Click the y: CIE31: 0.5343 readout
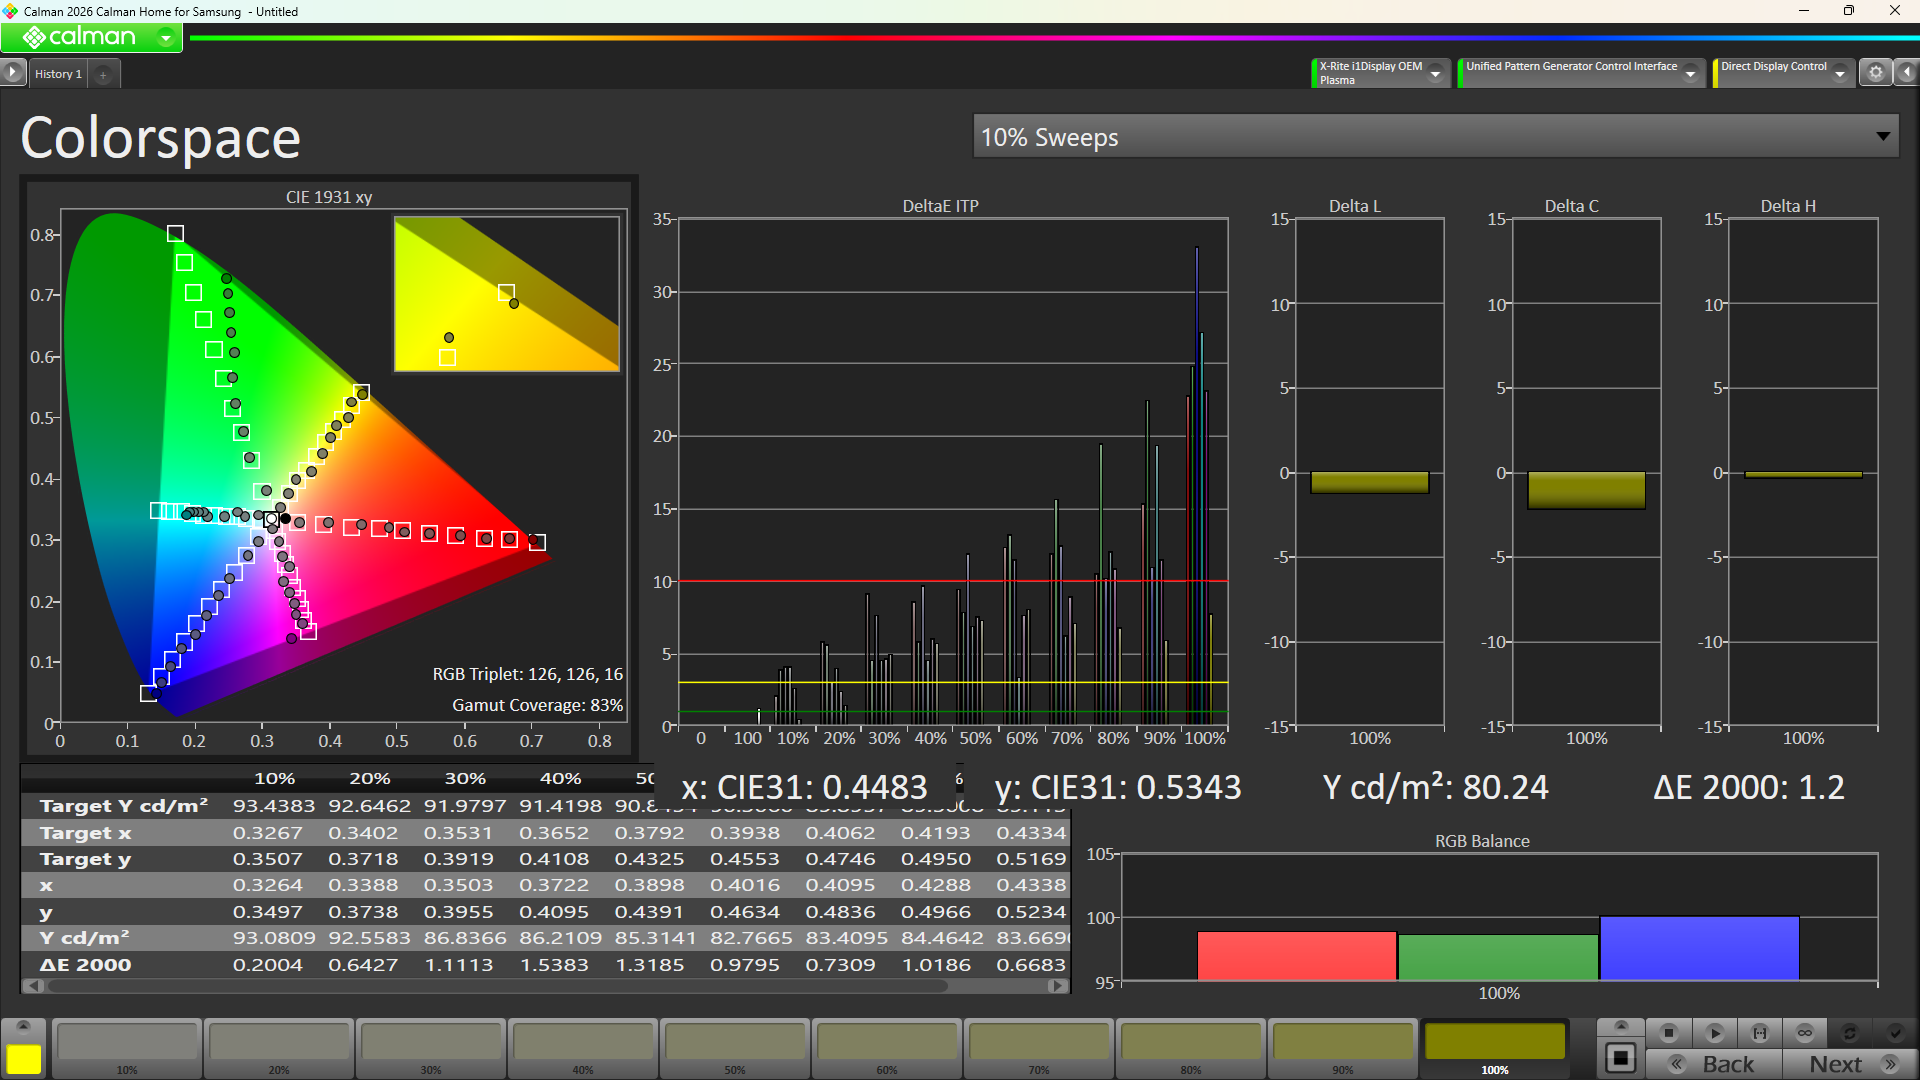 click(x=1118, y=788)
